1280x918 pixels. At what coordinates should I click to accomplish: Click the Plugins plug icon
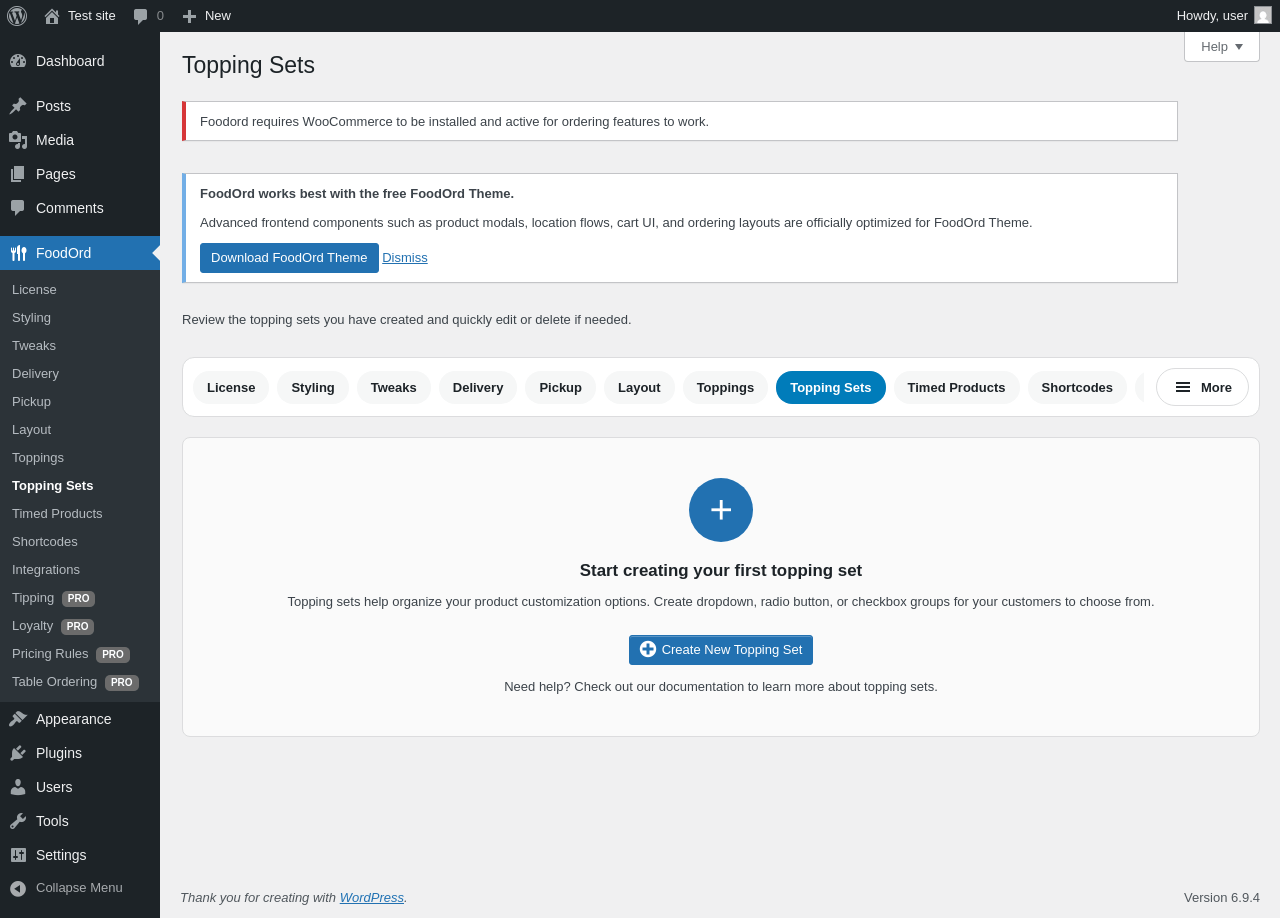(18, 753)
